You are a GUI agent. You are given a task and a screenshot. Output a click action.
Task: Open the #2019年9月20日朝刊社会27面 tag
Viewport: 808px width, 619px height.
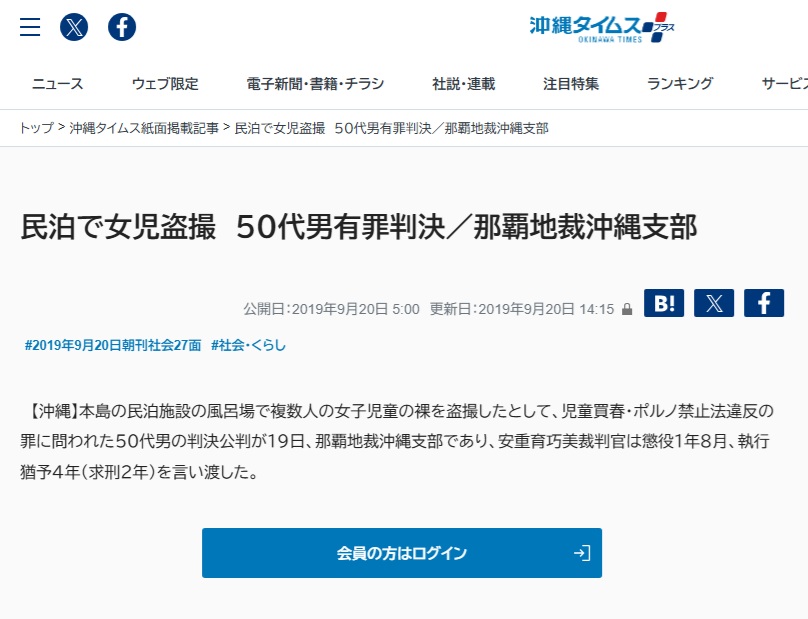point(113,345)
